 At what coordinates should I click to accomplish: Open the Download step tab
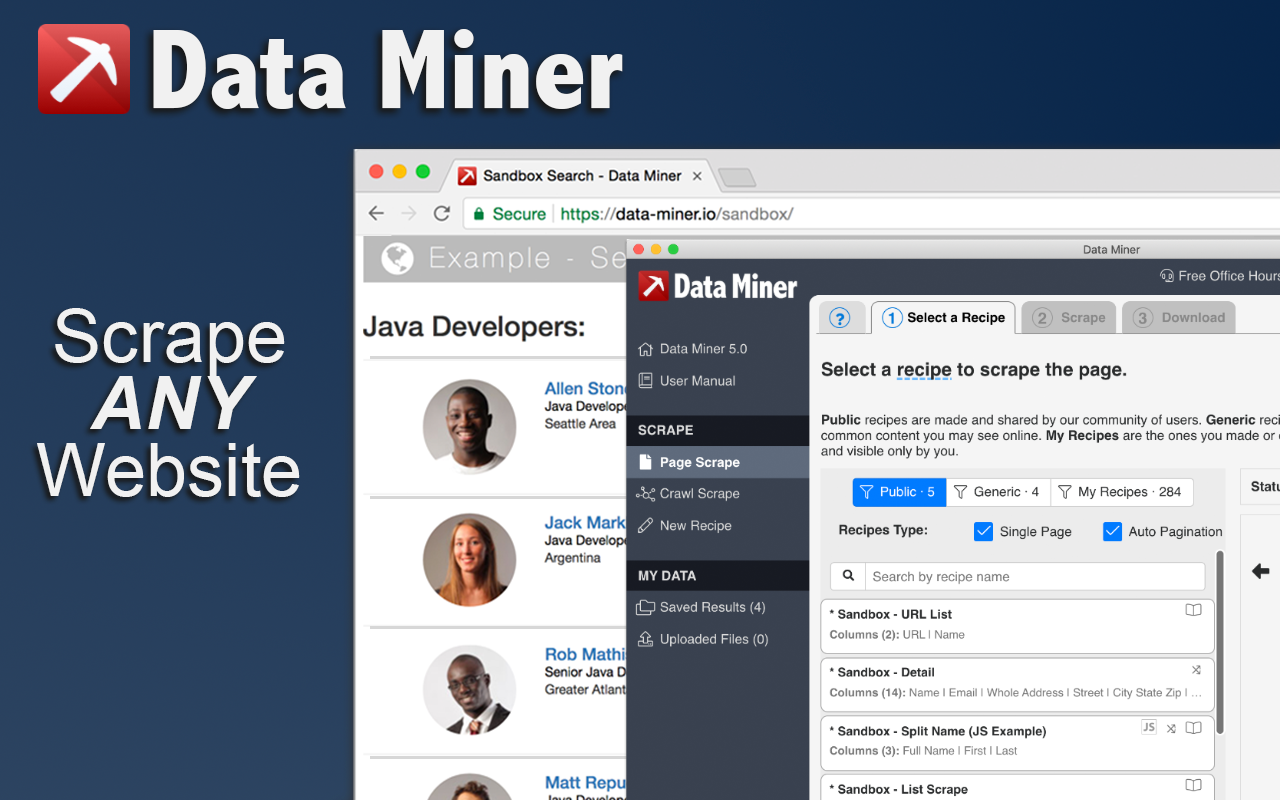pyautogui.click(x=1178, y=317)
